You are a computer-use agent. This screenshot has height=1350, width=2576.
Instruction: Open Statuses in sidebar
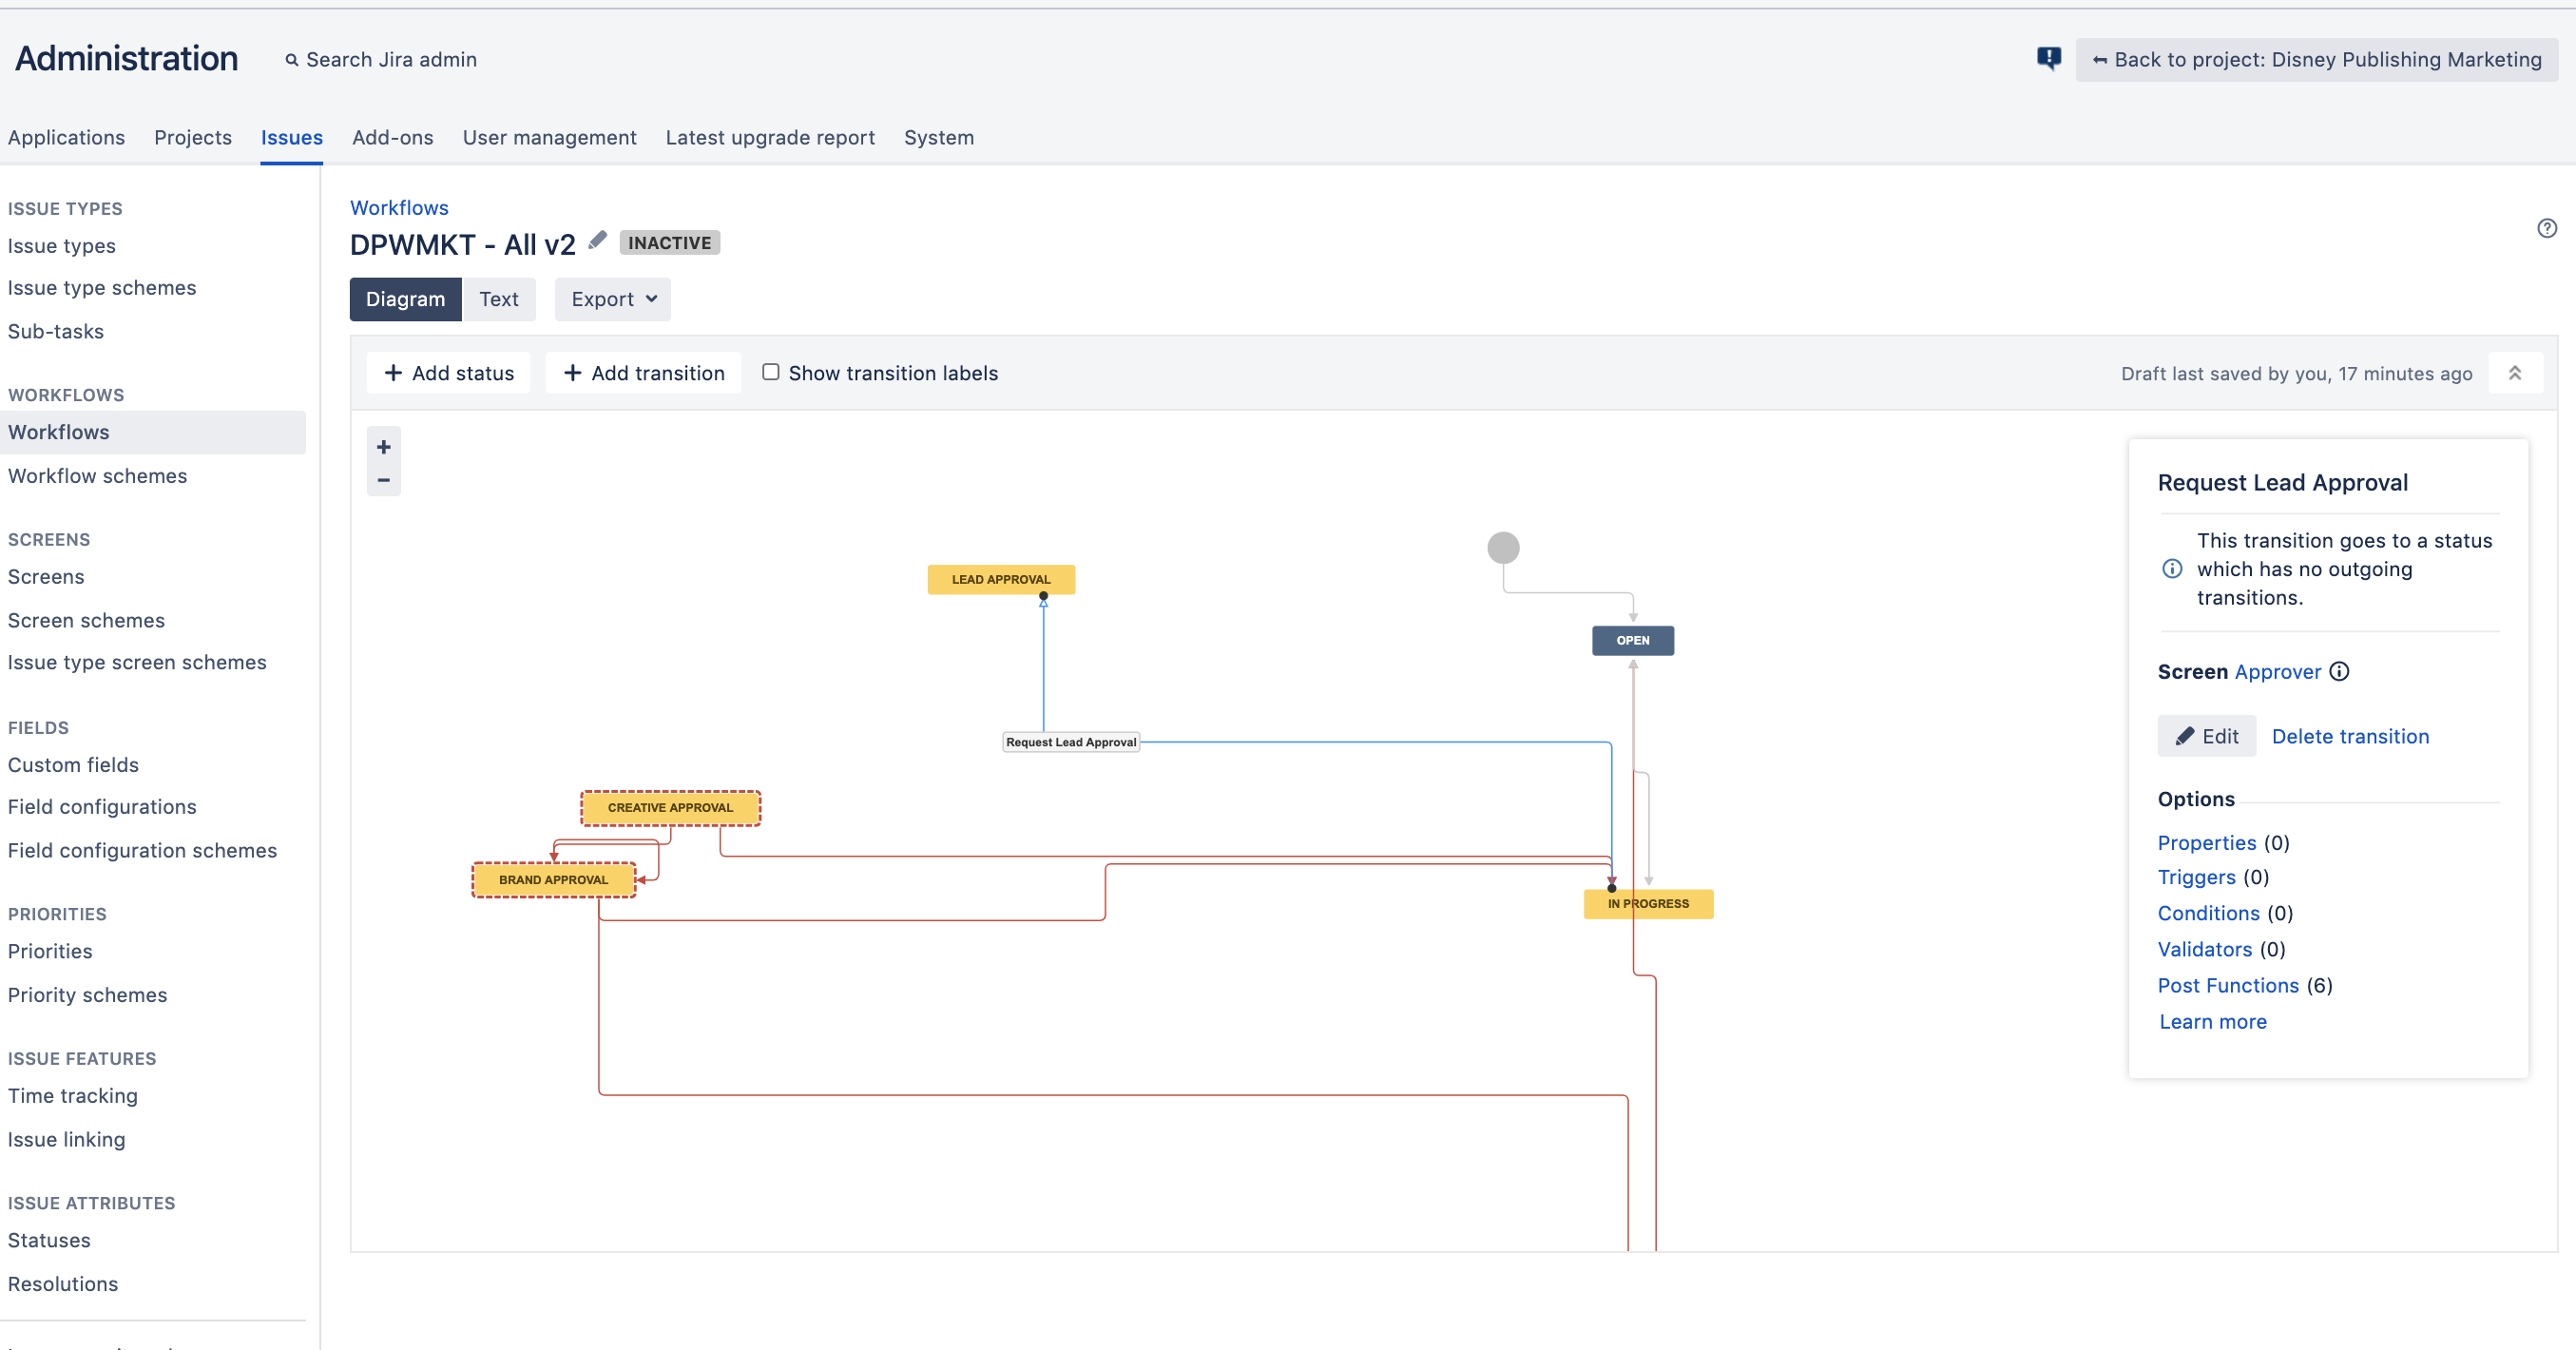49,1240
